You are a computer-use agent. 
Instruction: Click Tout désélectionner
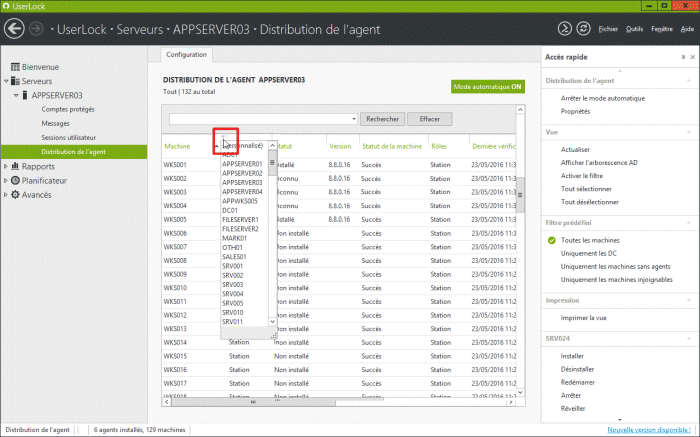590,202
